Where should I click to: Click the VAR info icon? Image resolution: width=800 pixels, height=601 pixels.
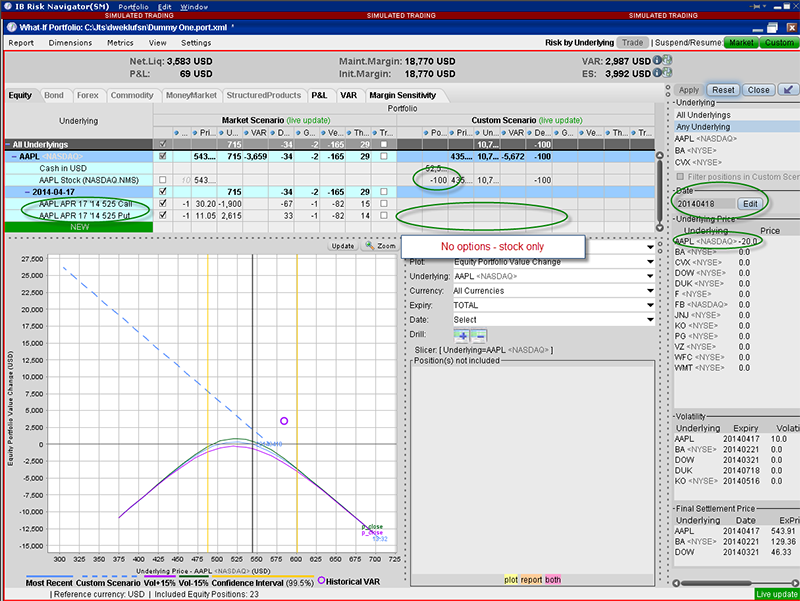tap(657, 60)
